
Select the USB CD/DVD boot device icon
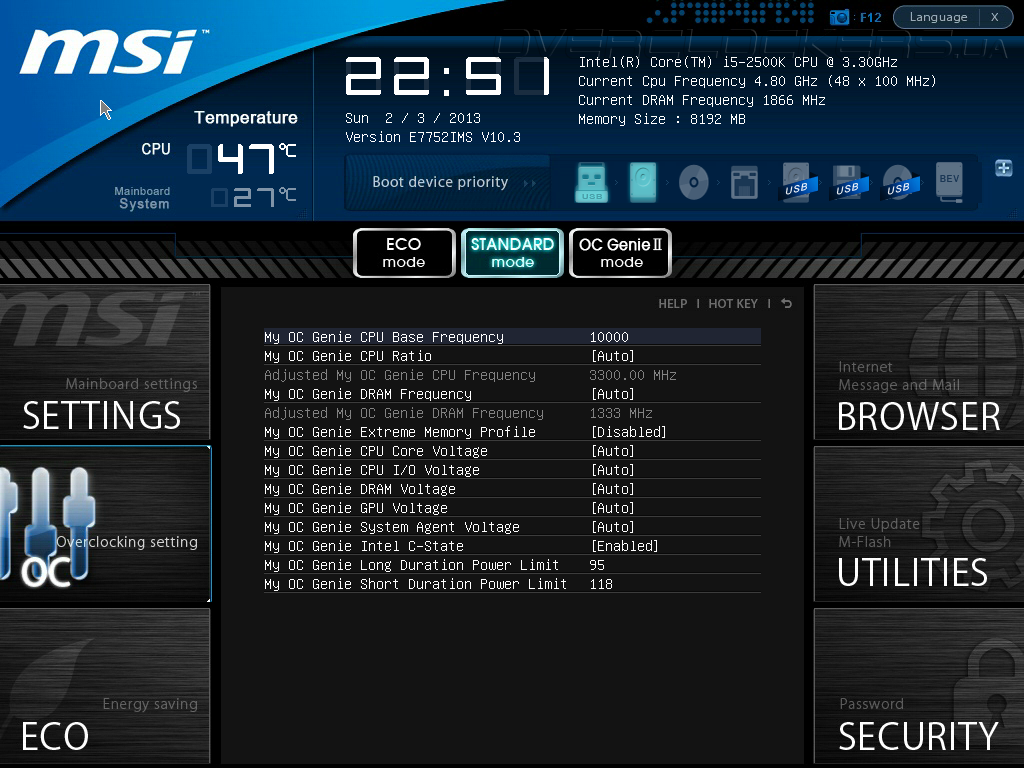(899, 183)
